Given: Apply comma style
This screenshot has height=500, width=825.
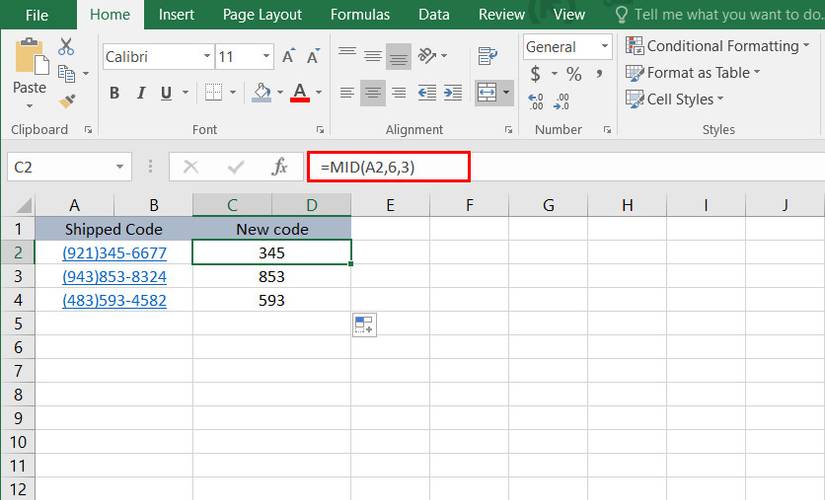Looking at the screenshot, I should (599, 74).
